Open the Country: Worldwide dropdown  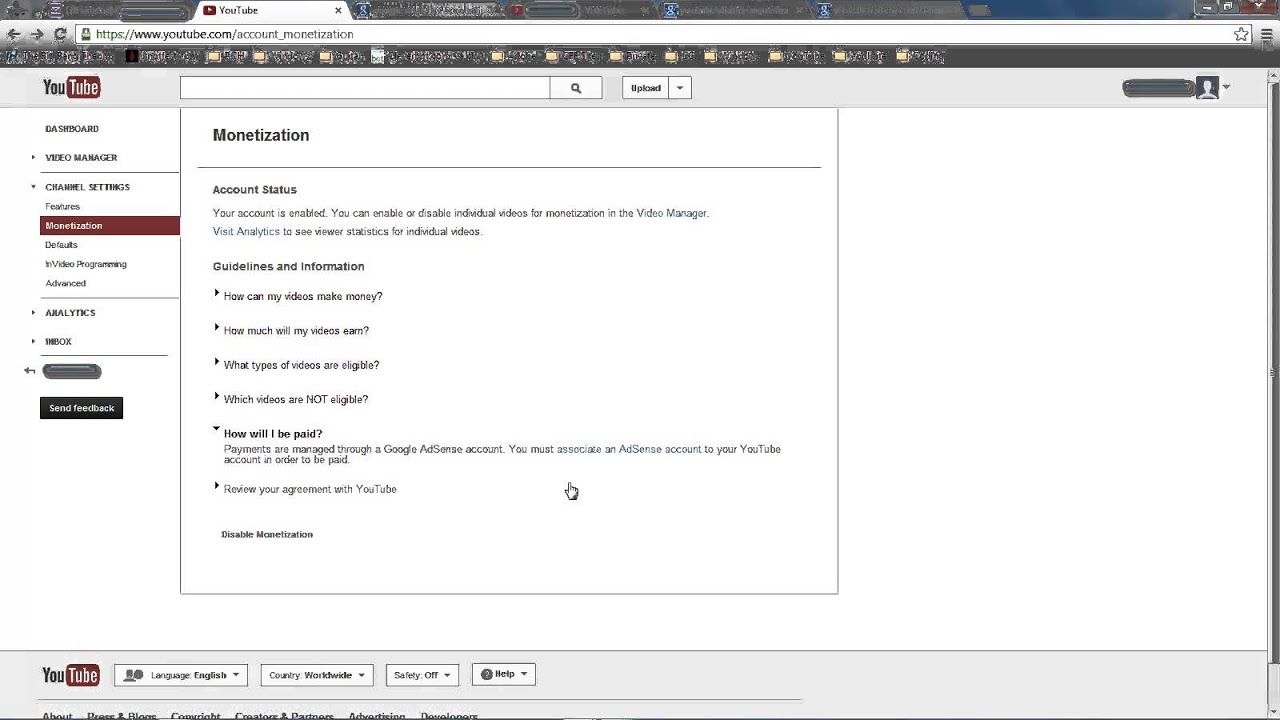pyautogui.click(x=317, y=675)
